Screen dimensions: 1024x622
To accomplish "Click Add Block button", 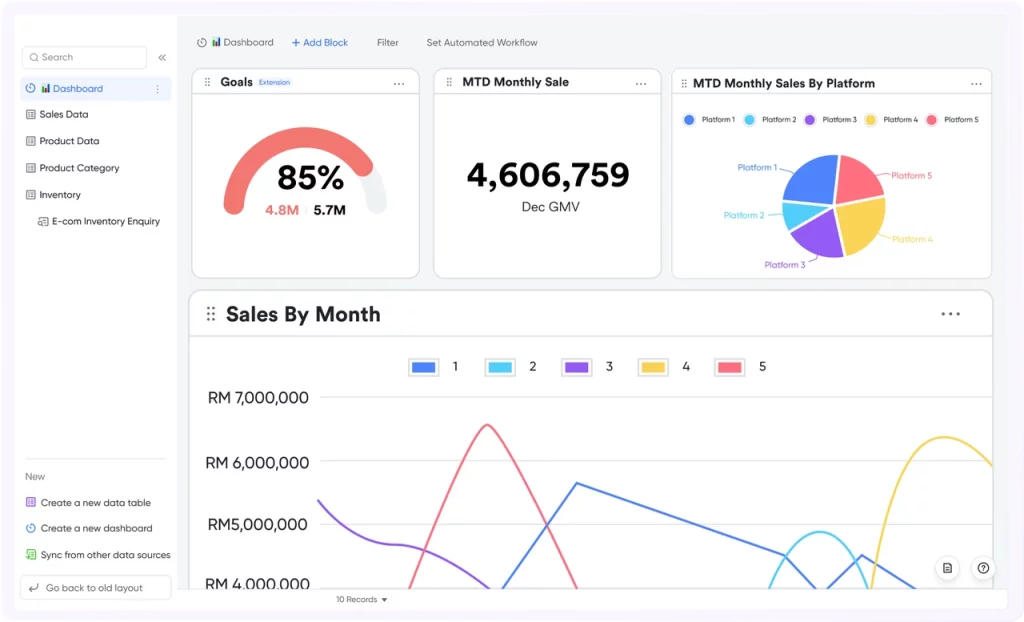I will pyautogui.click(x=319, y=42).
